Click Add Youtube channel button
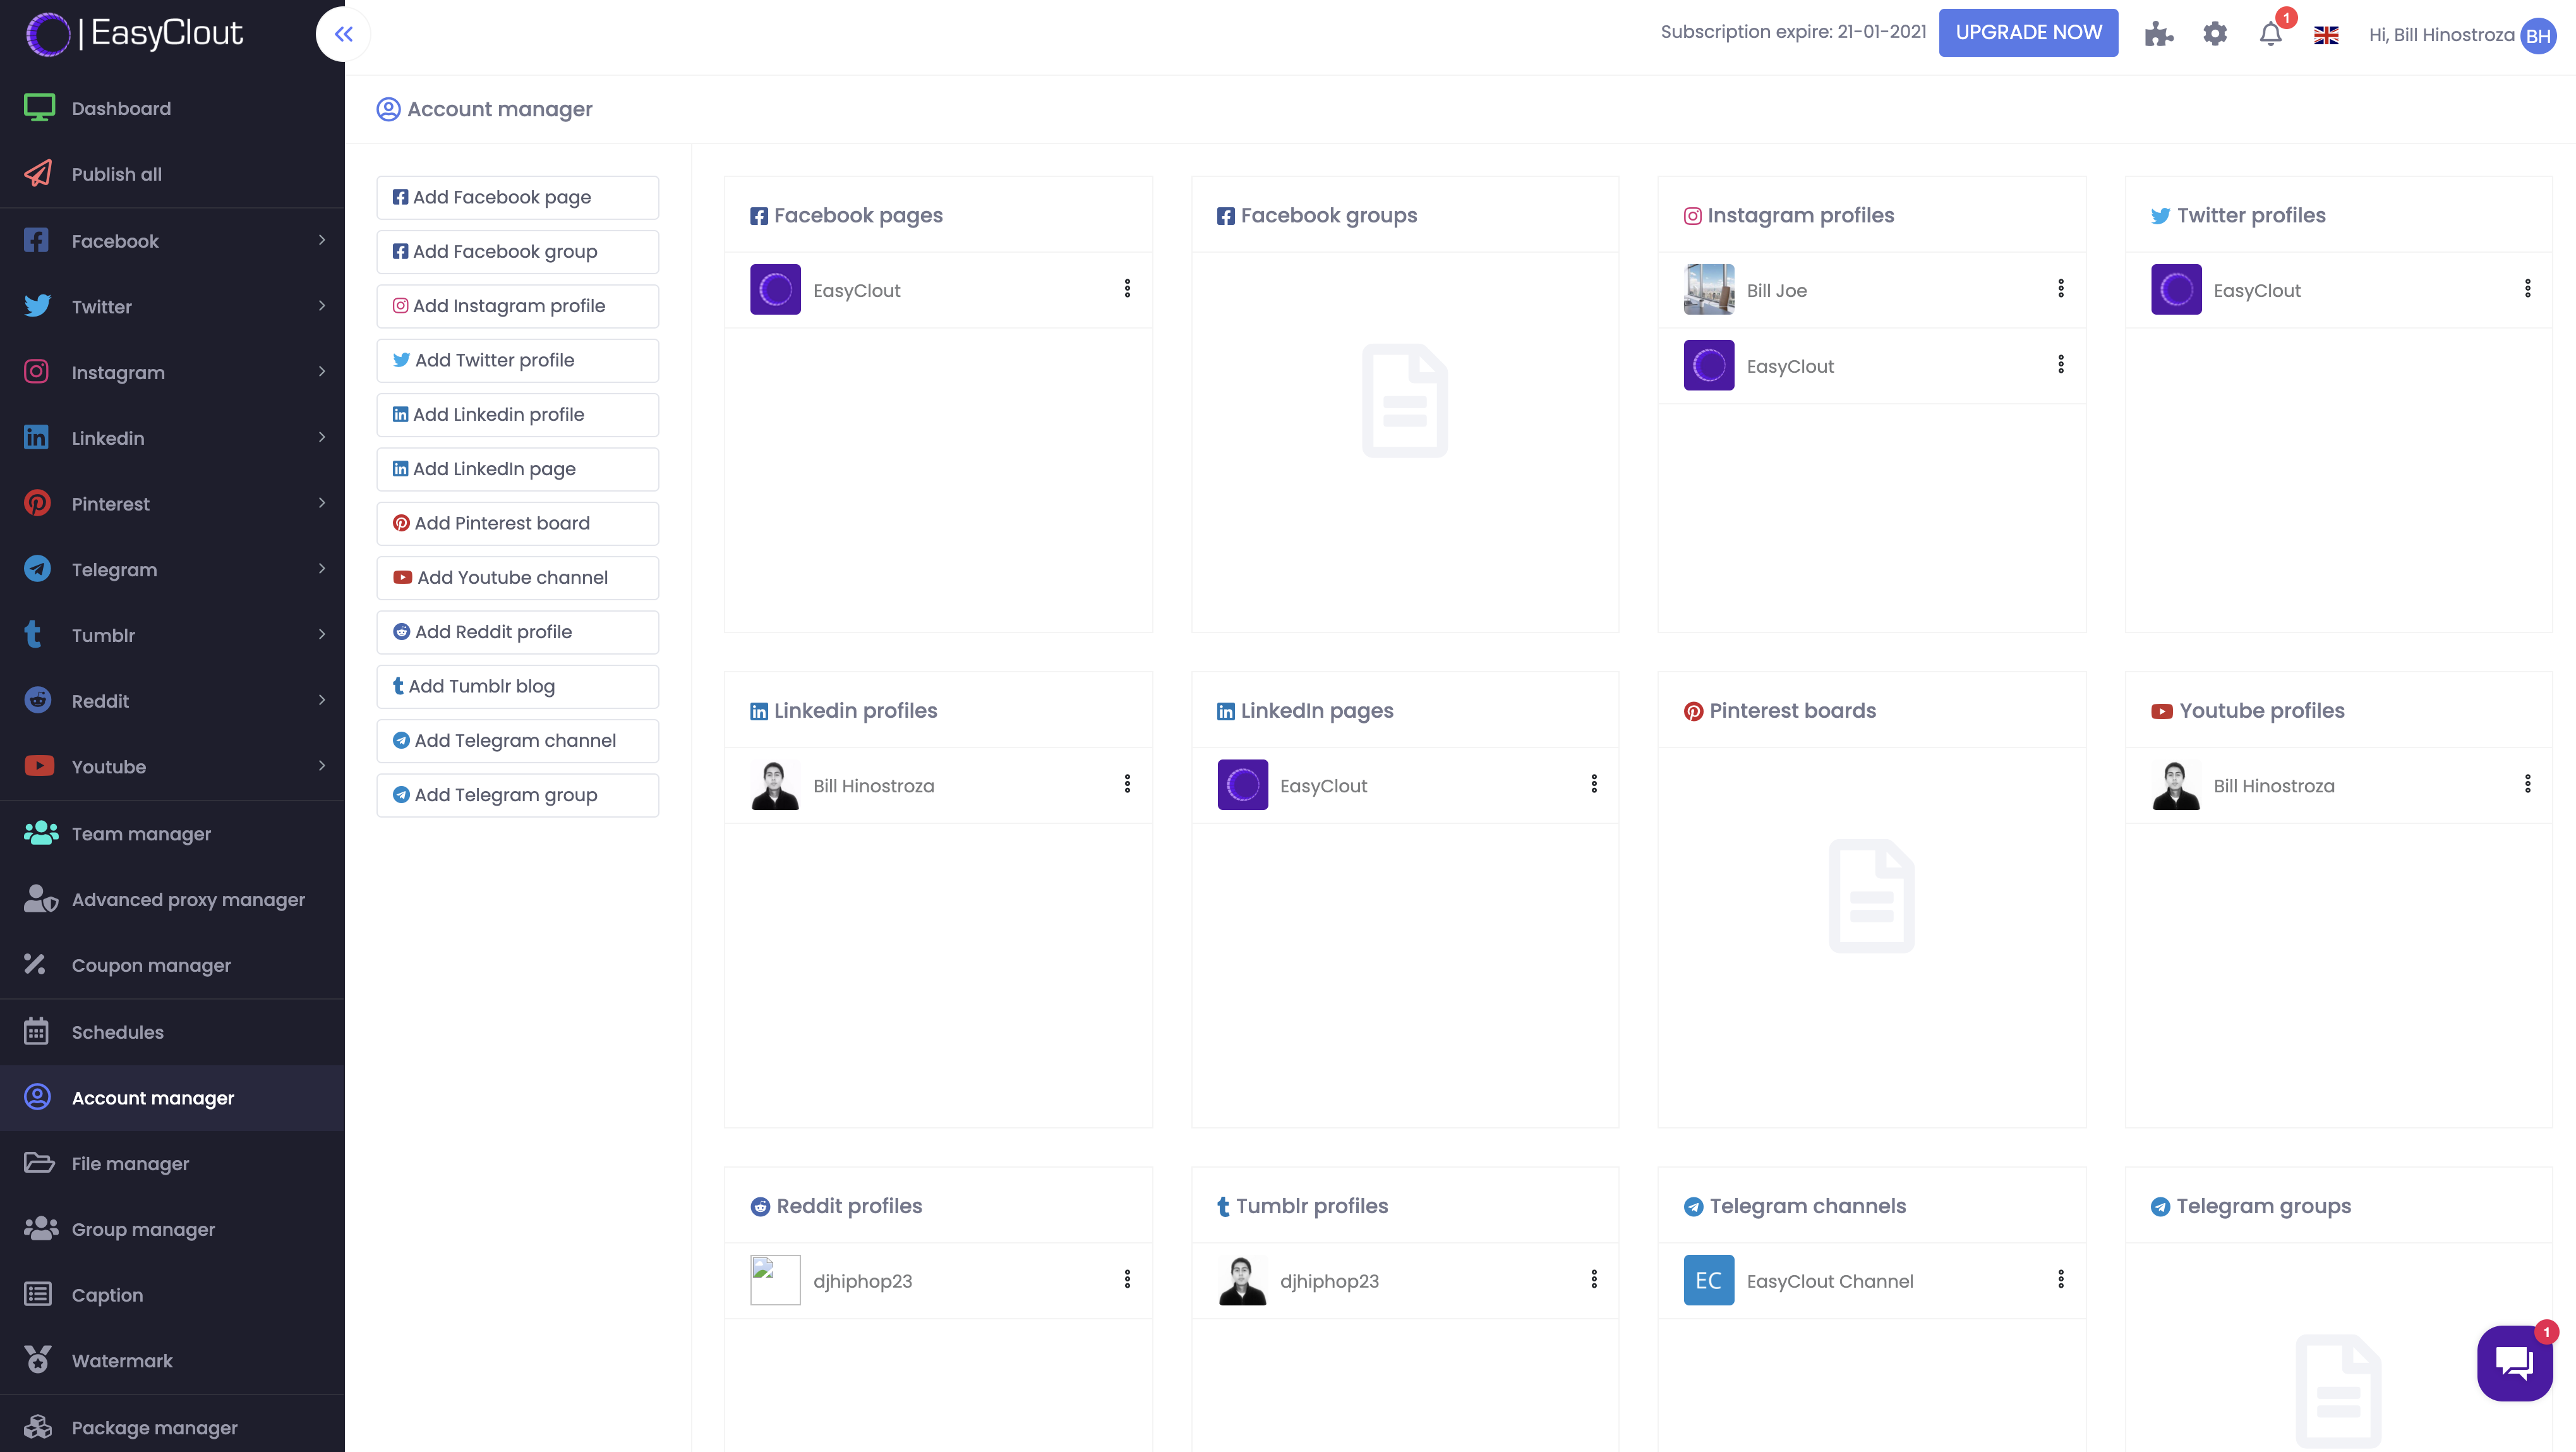 point(517,578)
